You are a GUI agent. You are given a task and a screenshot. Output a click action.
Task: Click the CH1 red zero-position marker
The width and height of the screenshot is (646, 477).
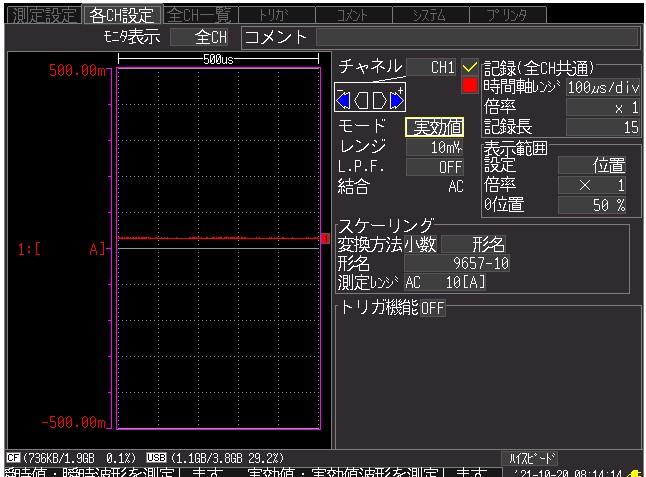[325, 238]
